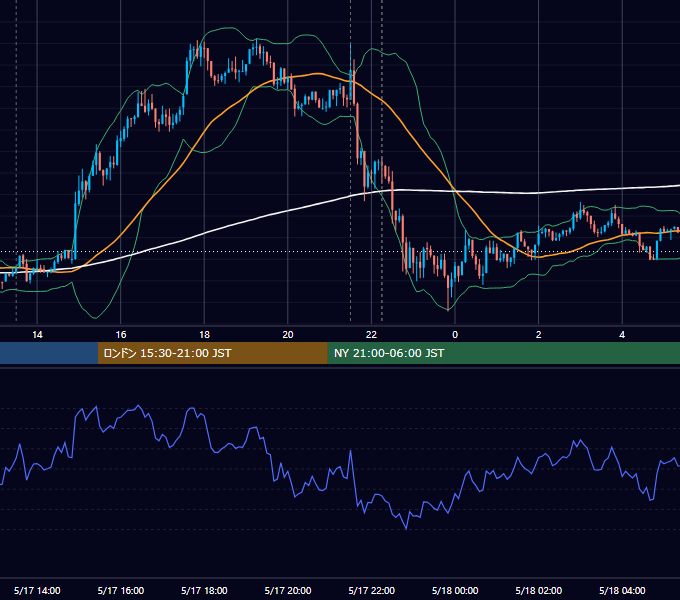Click the 5/18 02:00 timestamp label

[x=539, y=590]
